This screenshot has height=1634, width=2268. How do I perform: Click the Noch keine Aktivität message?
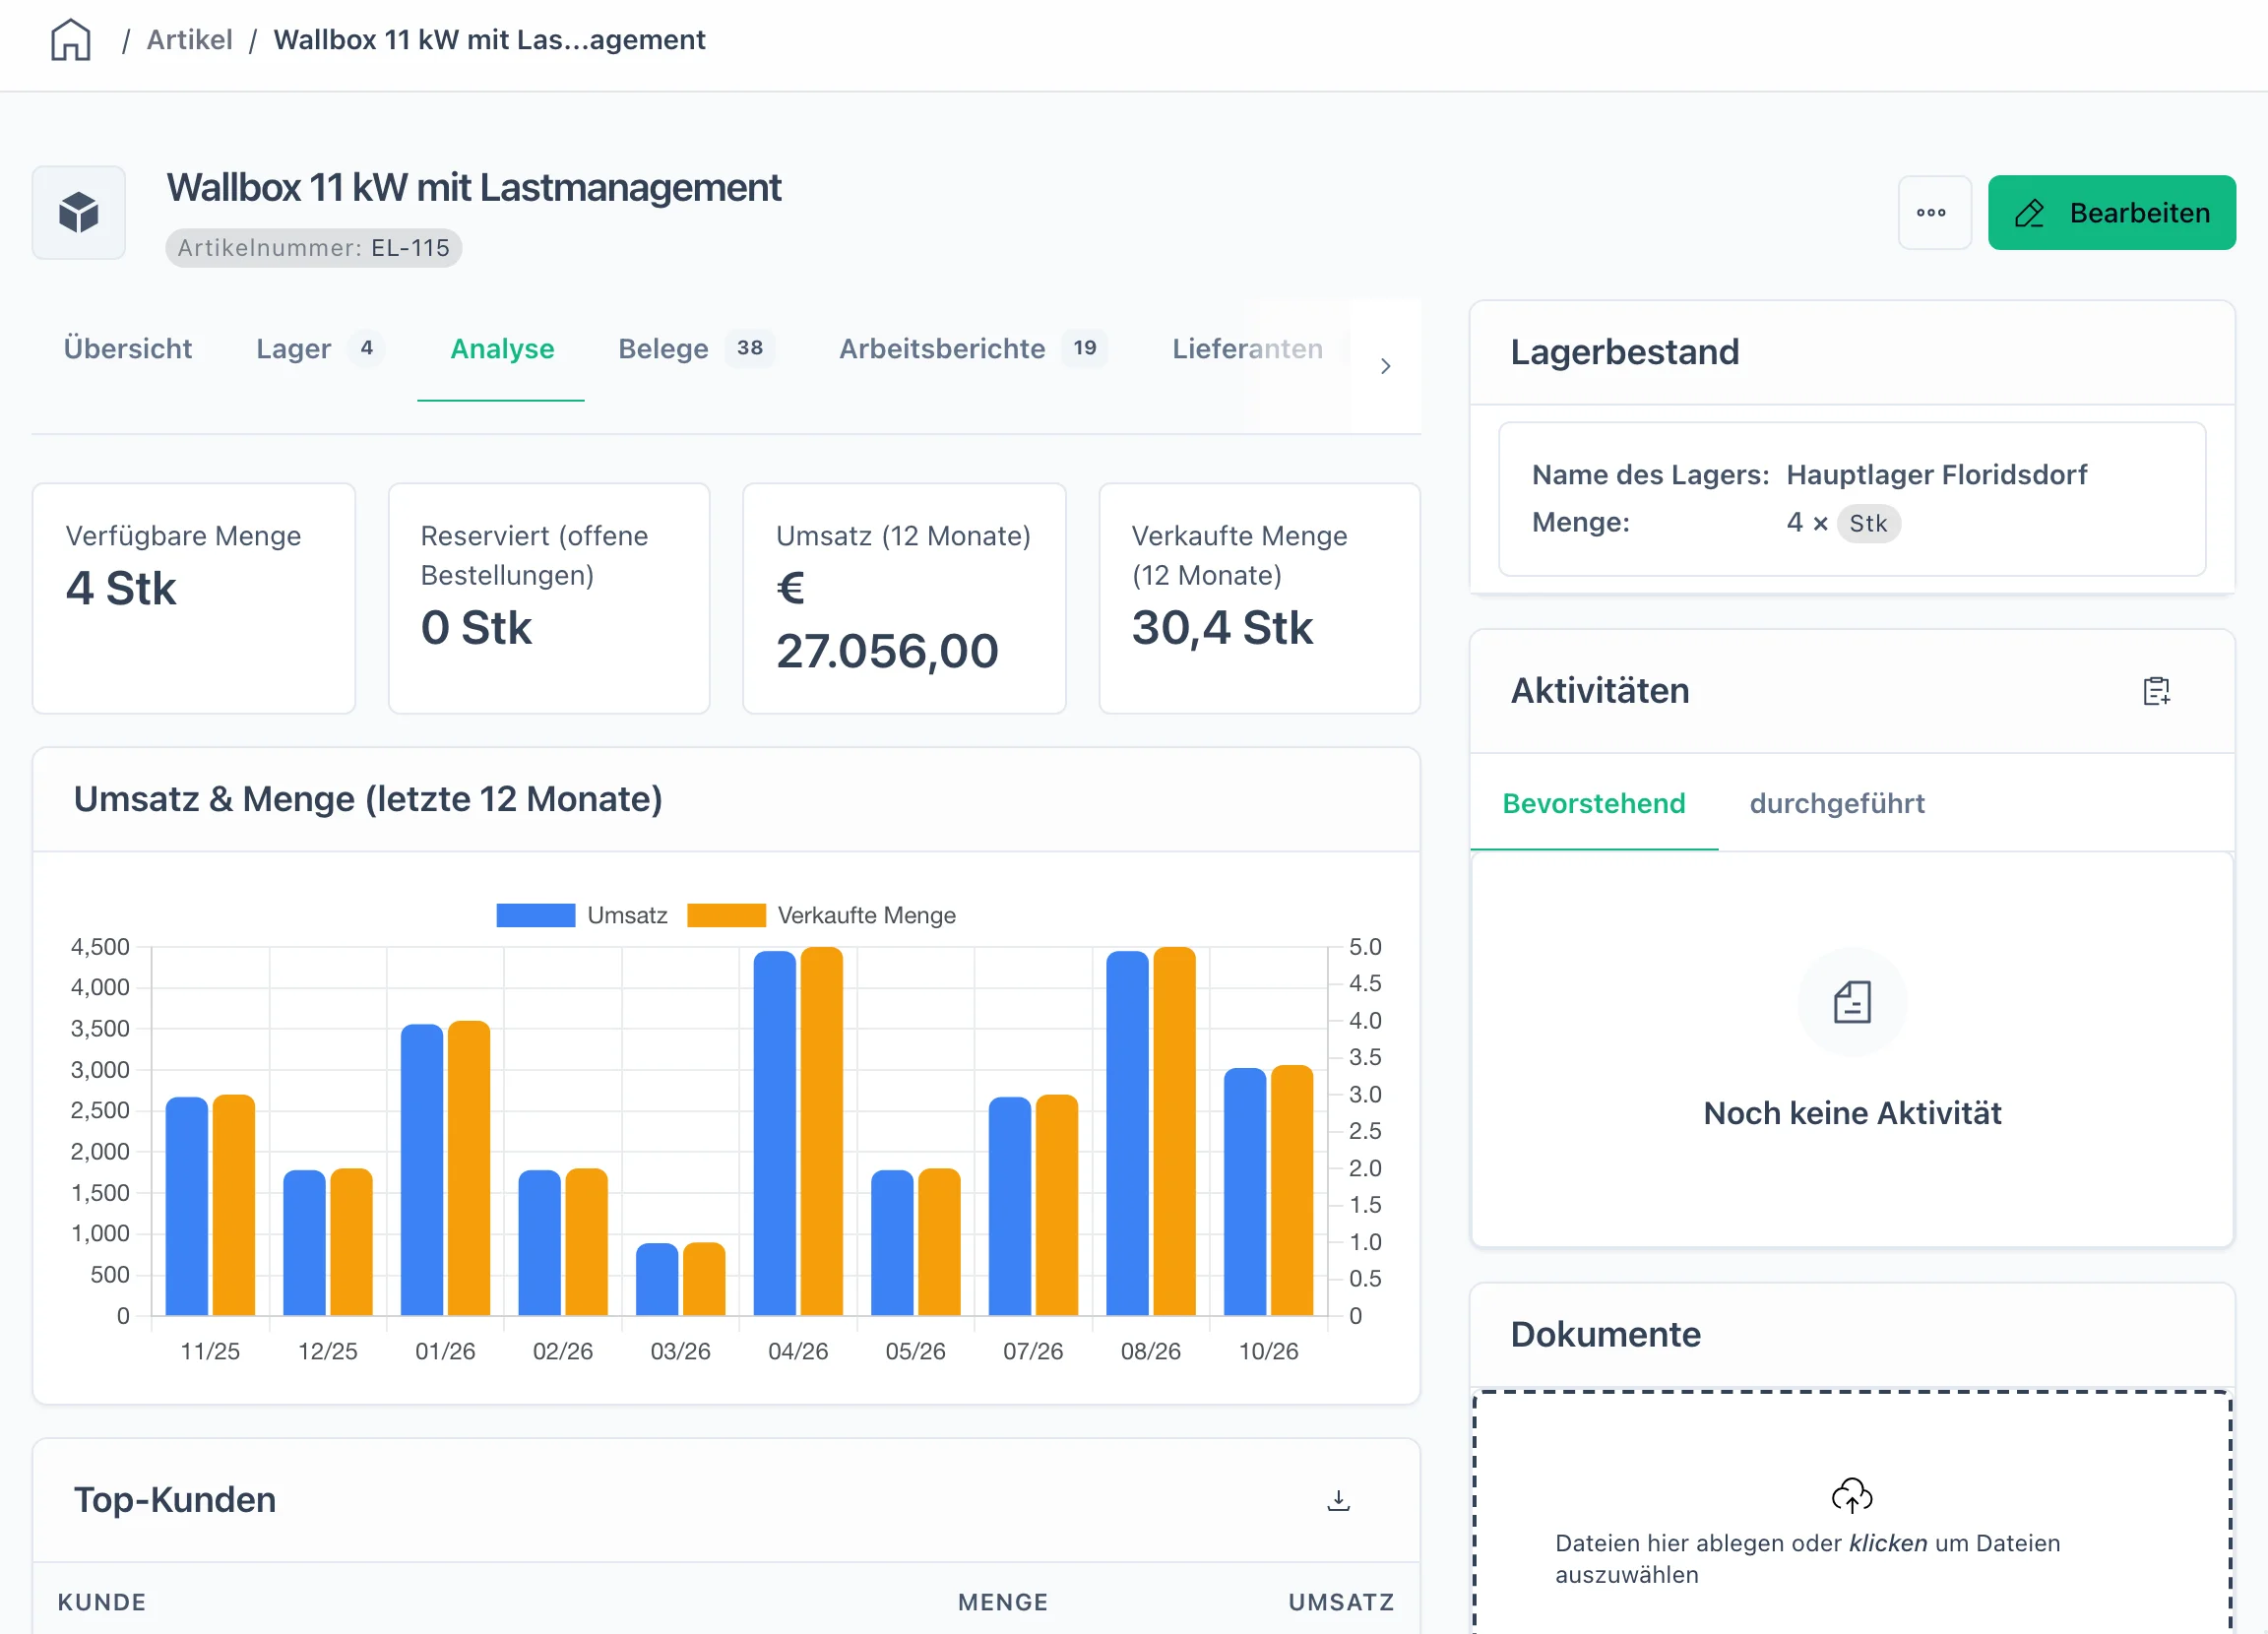pos(1852,1113)
